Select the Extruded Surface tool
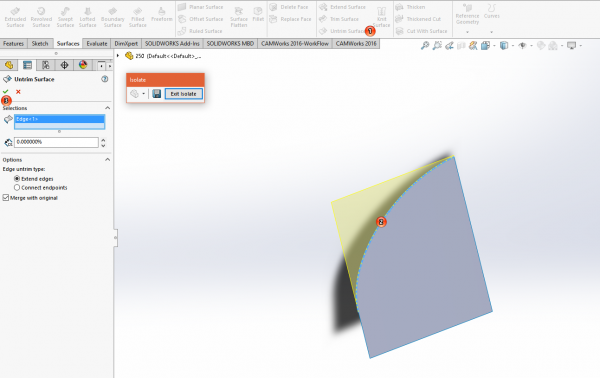This screenshot has width=600, height=378. coord(15,17)
